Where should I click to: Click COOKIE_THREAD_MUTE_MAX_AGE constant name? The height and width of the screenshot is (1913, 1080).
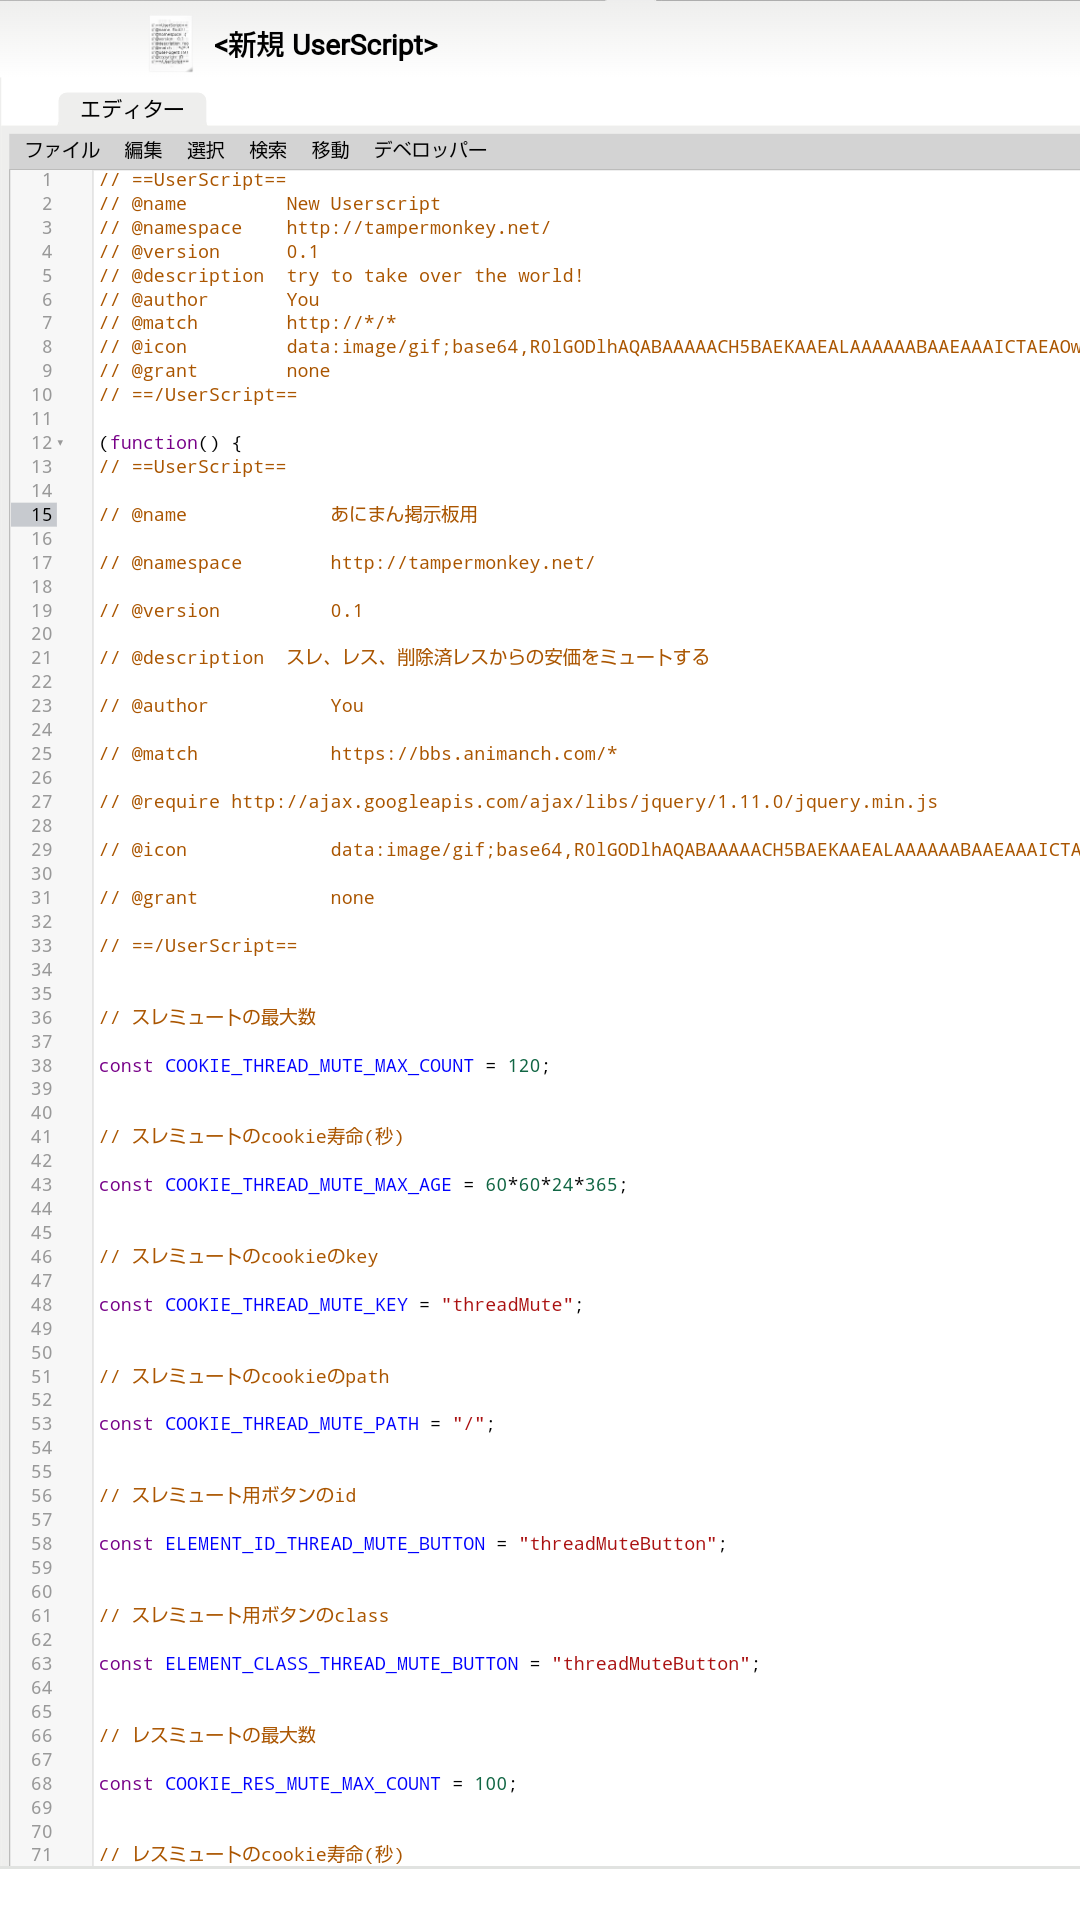(308, 1185)
